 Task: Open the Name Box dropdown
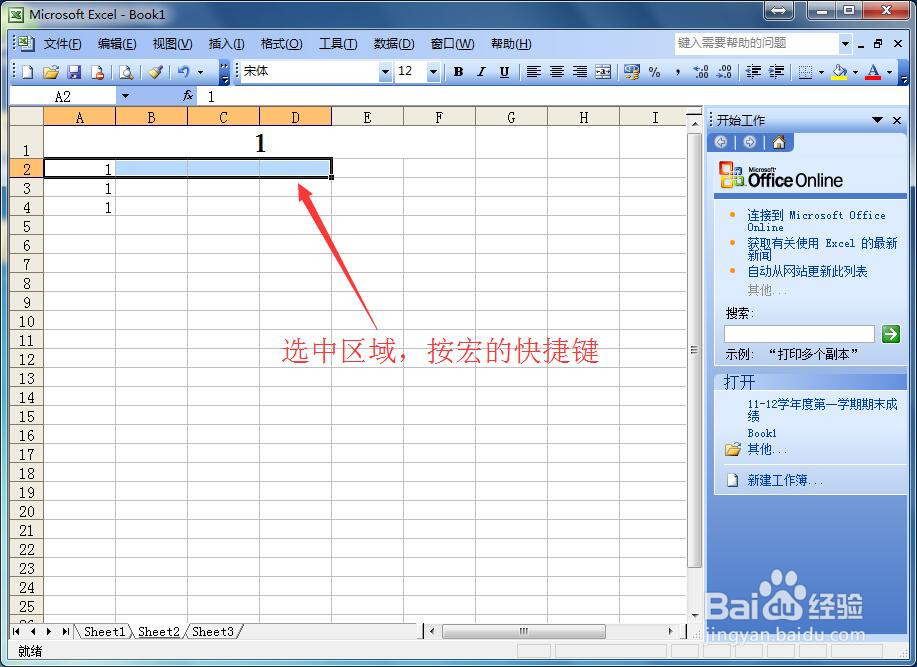[125, 96]
